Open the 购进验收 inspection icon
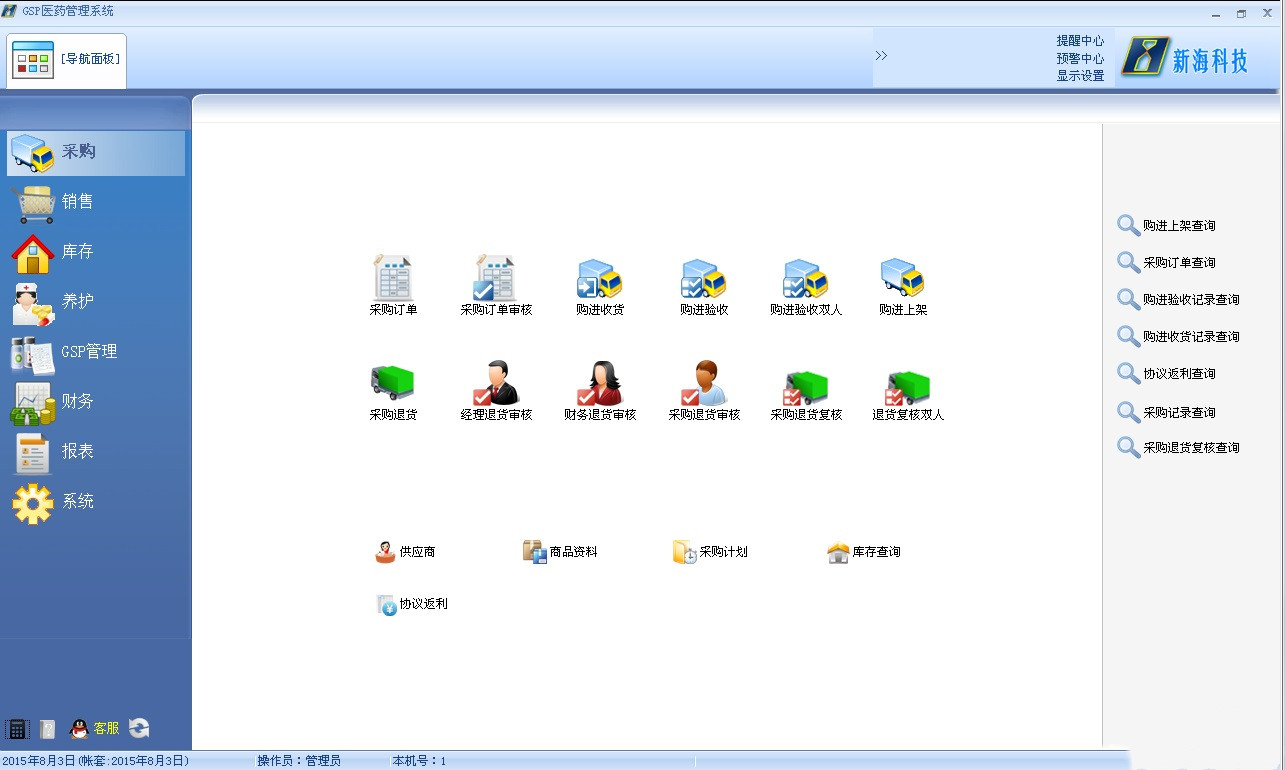This screenshot has height=770, width=1285. 704,287
